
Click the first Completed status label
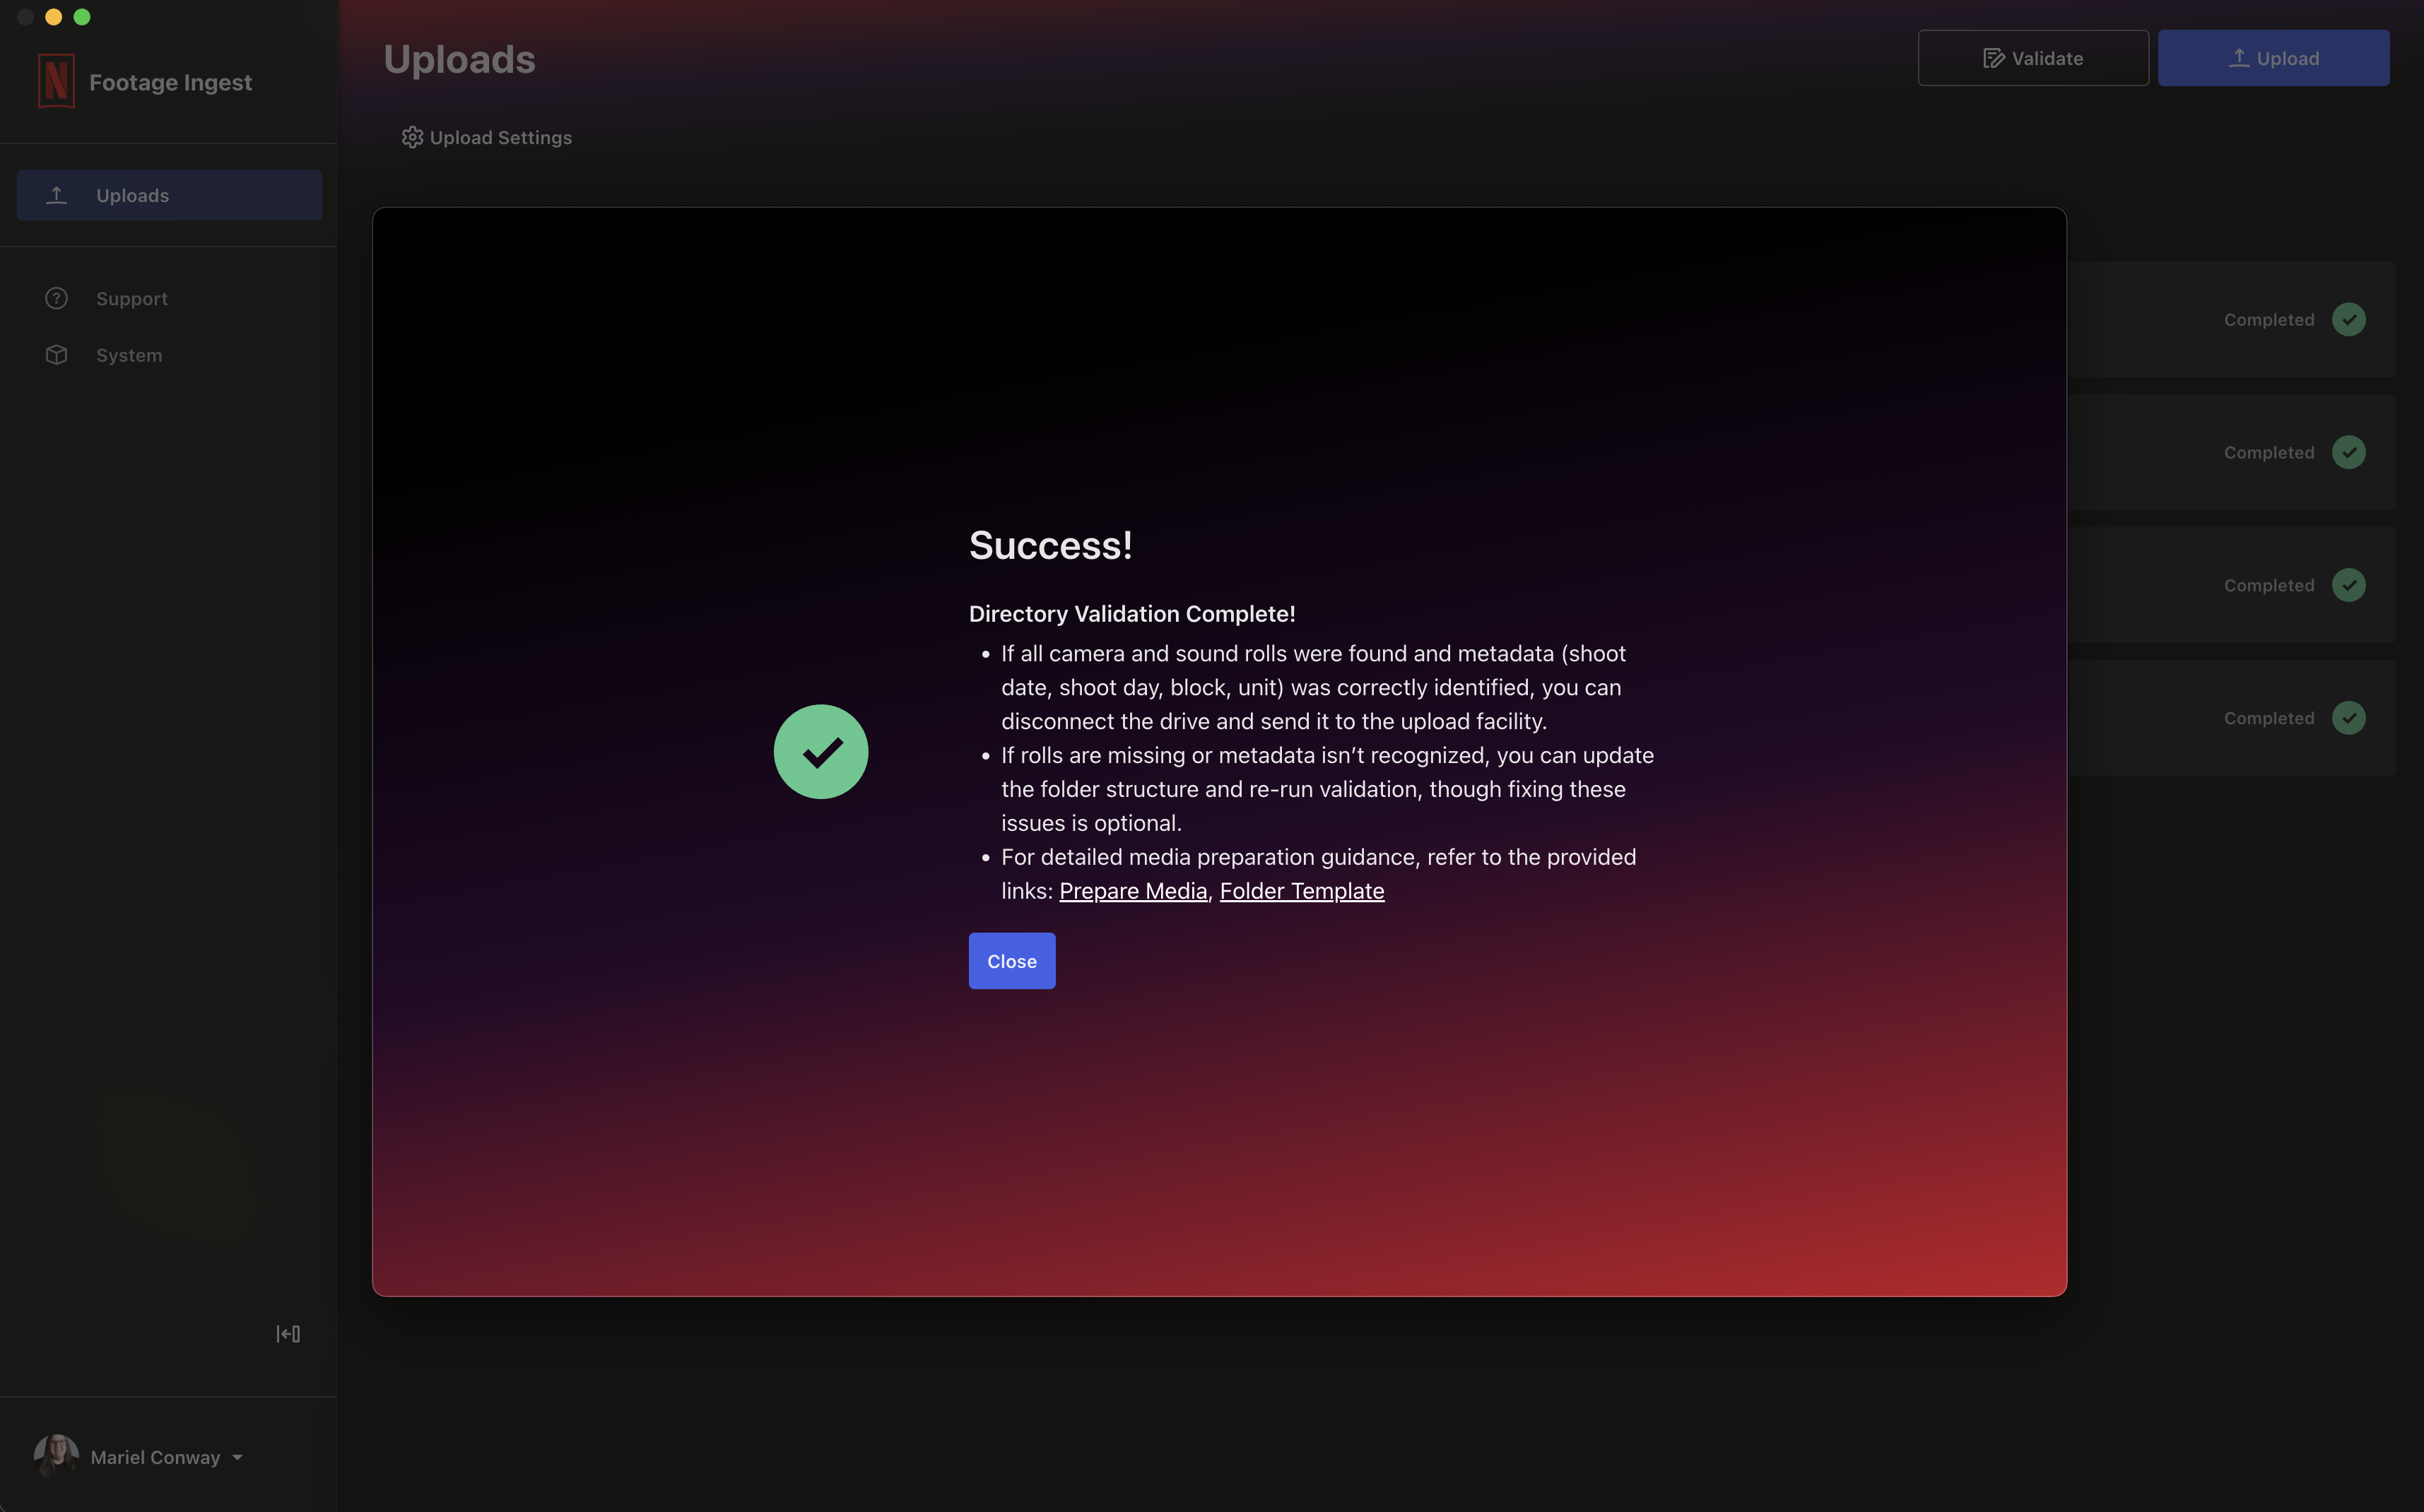(x=2269, y=320)
